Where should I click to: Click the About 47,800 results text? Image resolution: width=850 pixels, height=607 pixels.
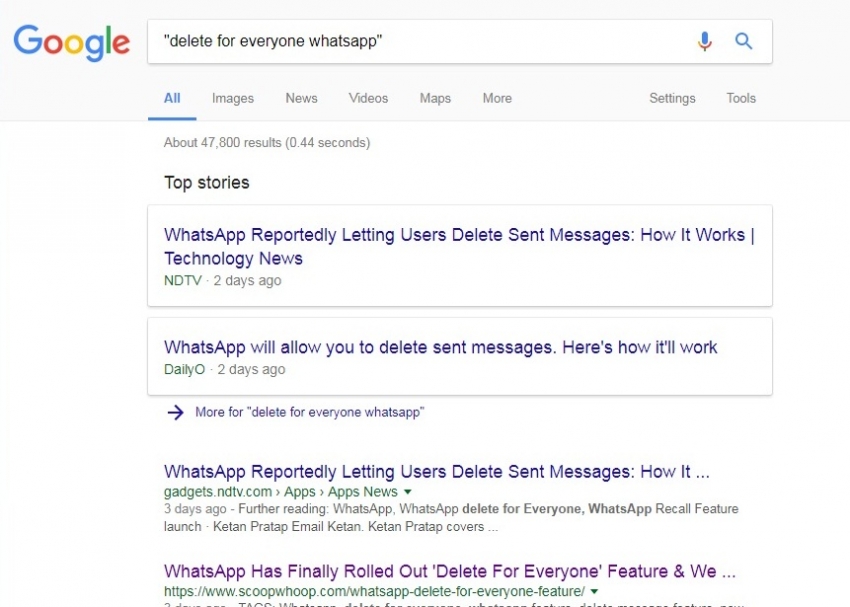tap(267, 143)
